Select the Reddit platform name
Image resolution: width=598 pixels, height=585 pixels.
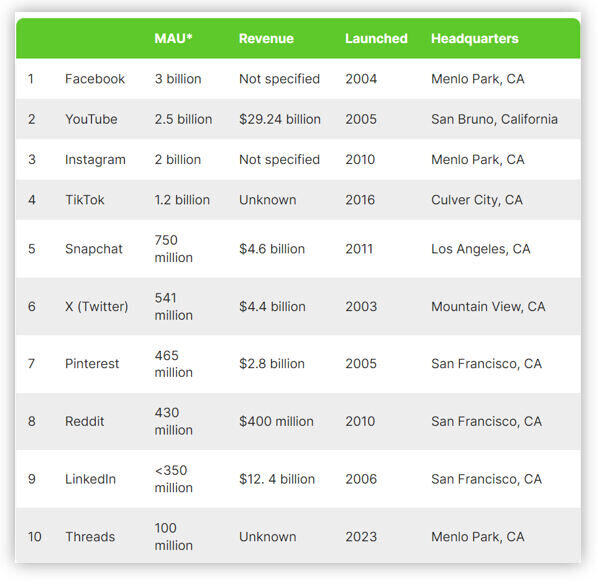[x=85, y=421]
